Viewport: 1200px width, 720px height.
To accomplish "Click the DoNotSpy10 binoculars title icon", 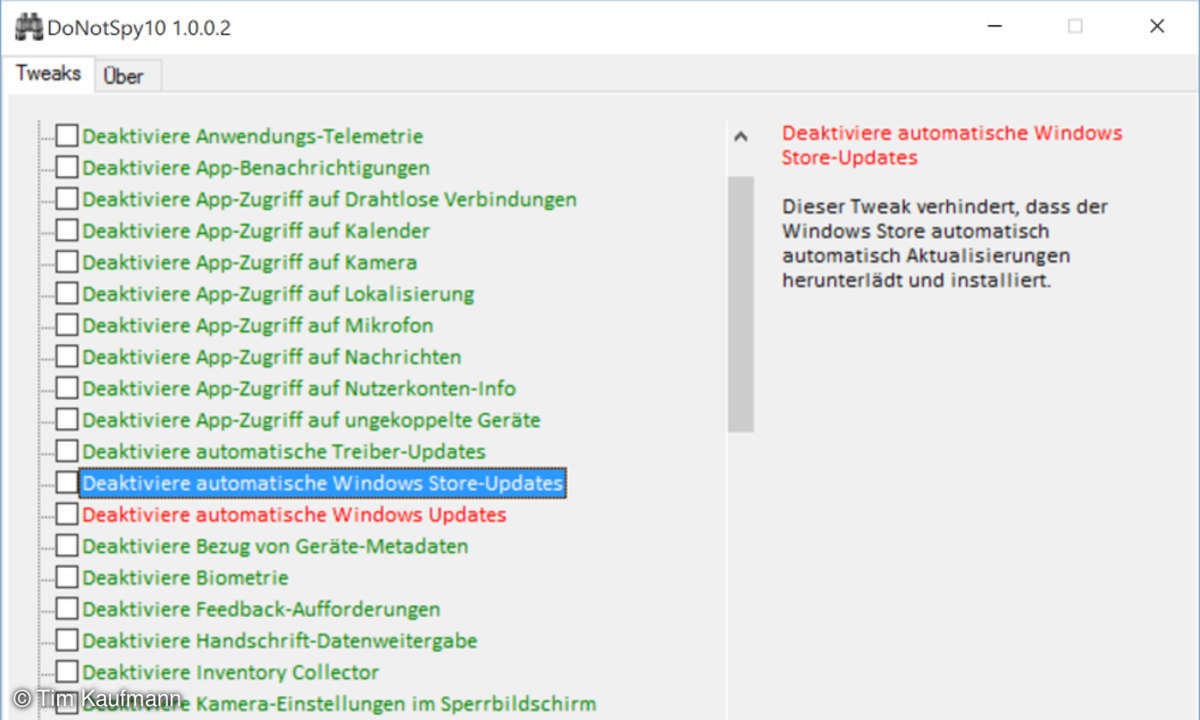I will [x=28, y=27].
